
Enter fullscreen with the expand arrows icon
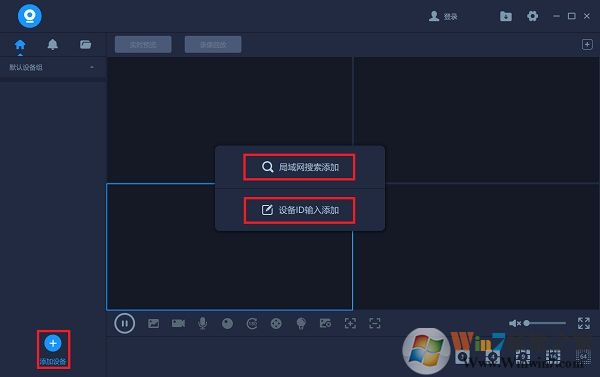pos(584,323)
